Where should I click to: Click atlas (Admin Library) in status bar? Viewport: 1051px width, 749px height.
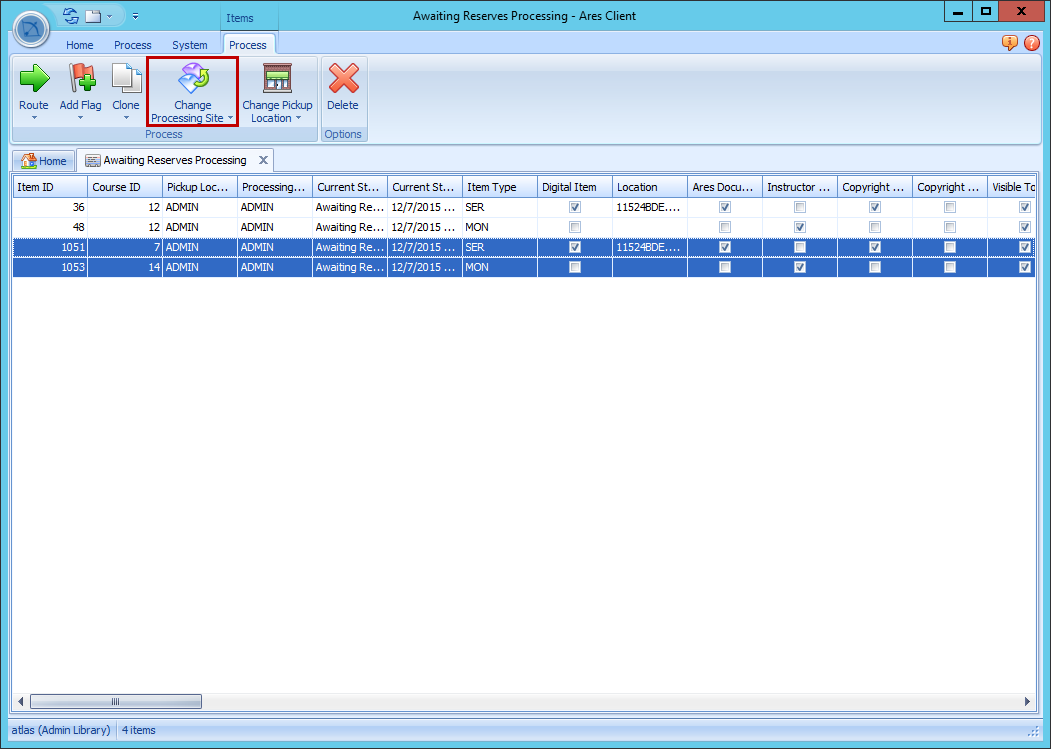[60, 730]
